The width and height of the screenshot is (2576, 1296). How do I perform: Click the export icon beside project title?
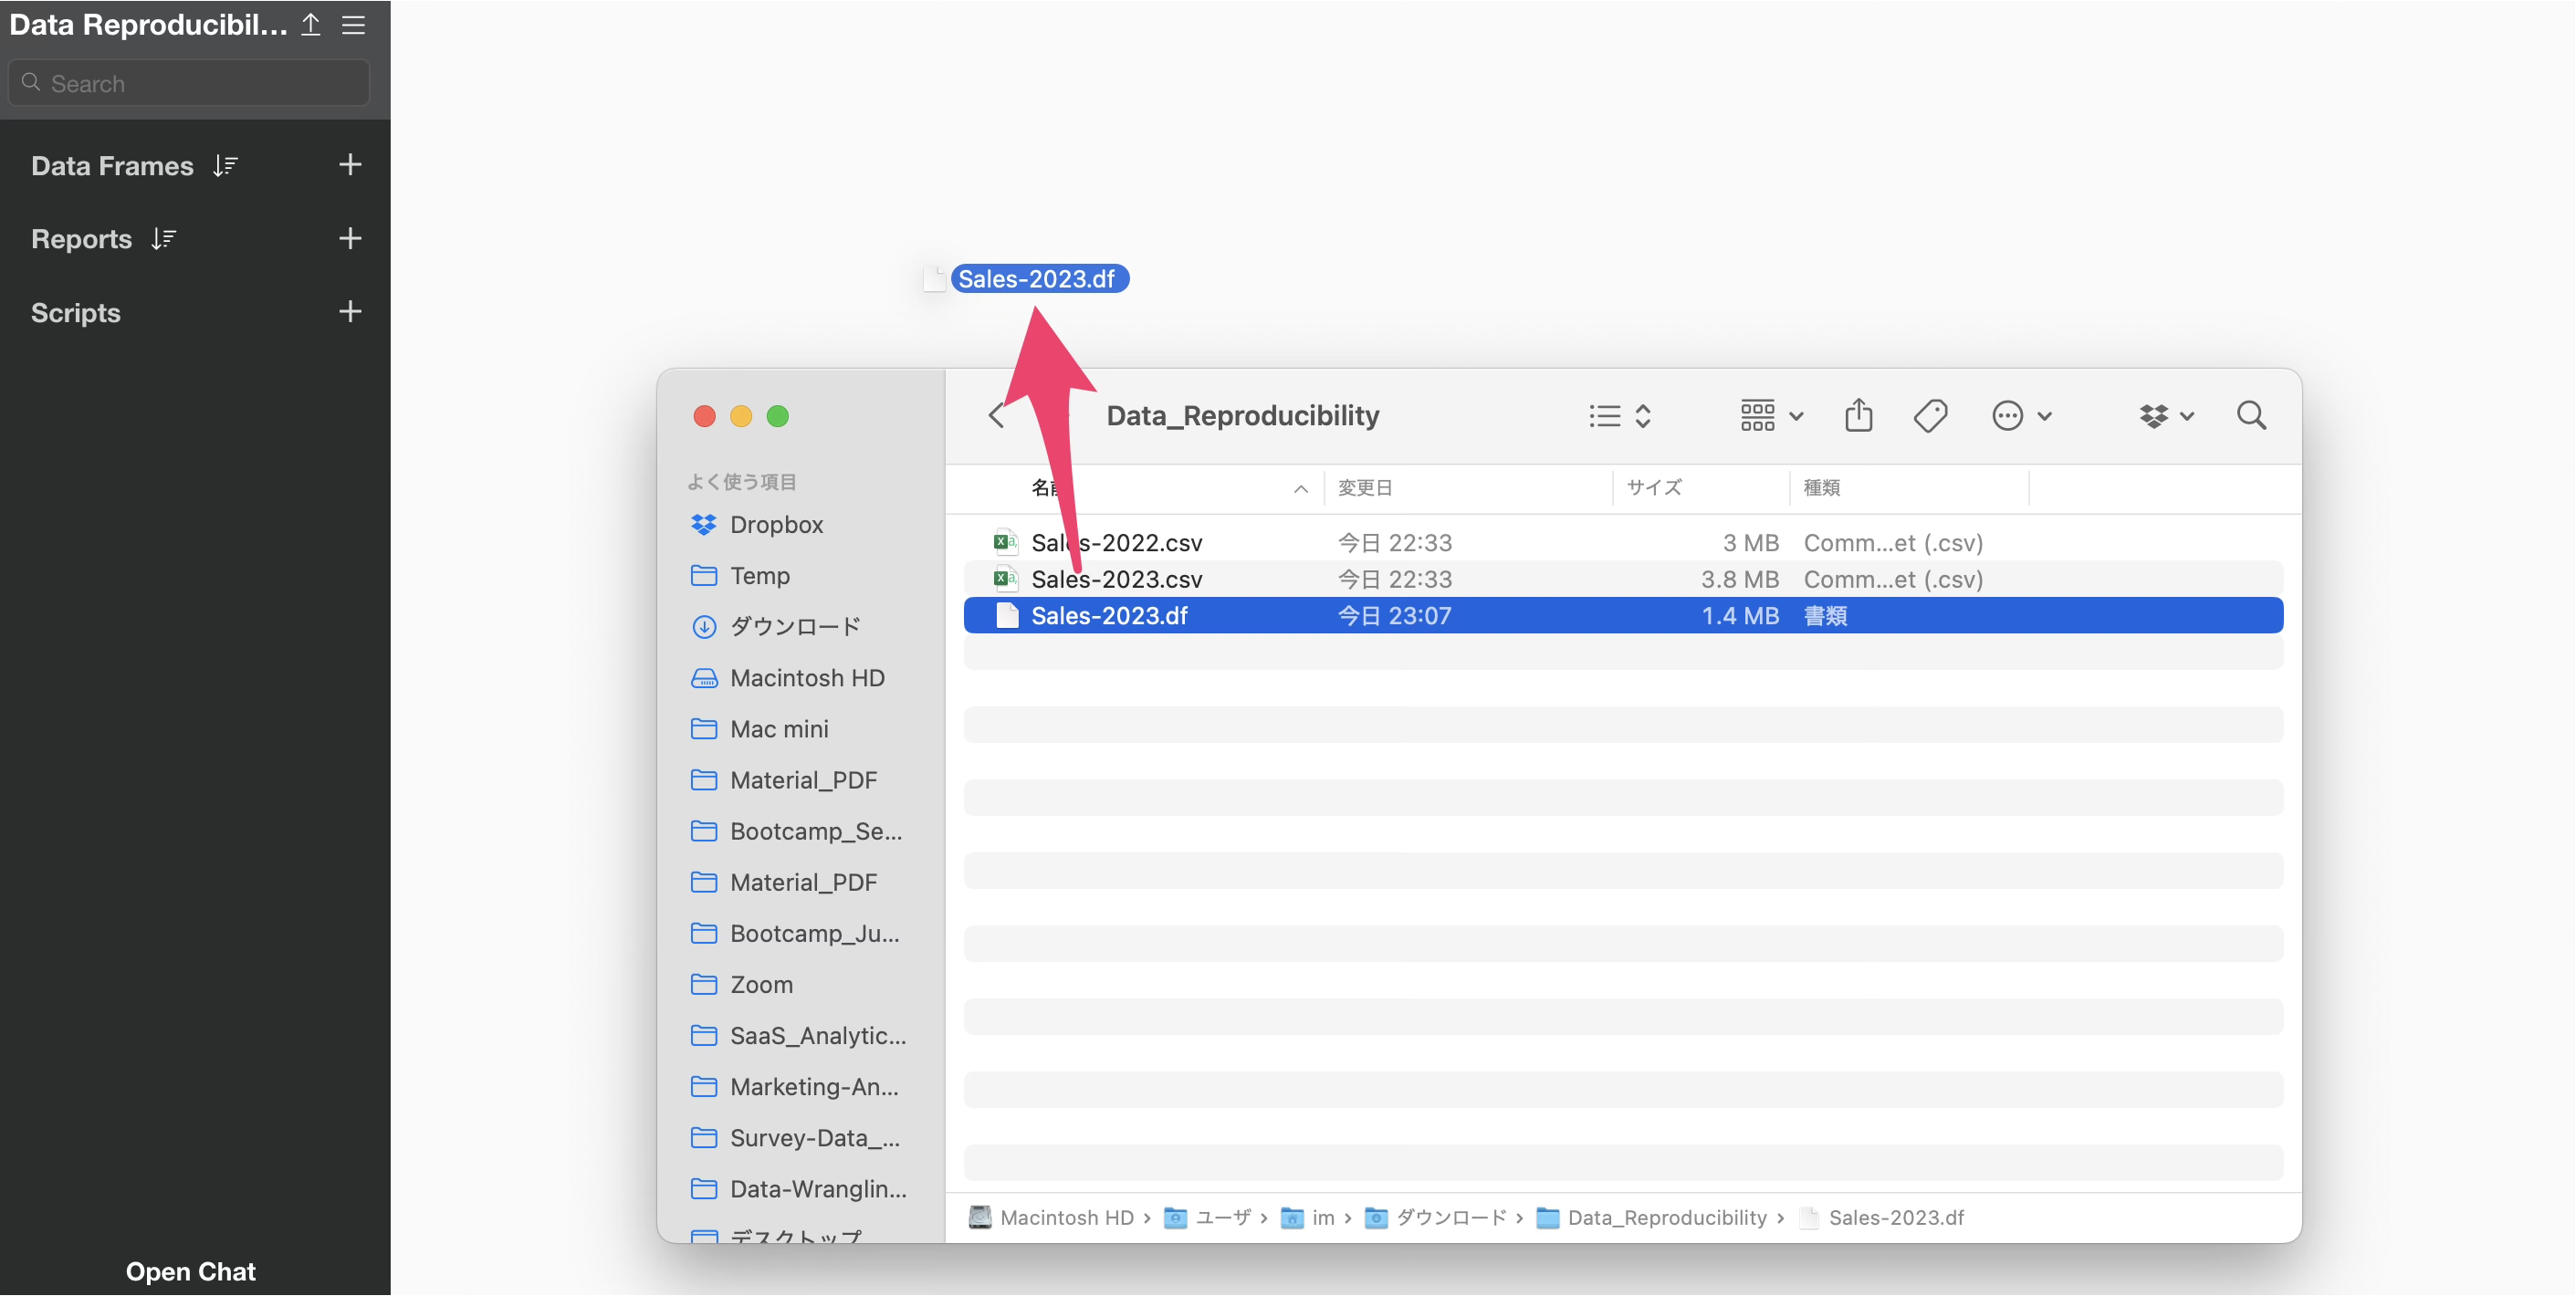(311, 24)
